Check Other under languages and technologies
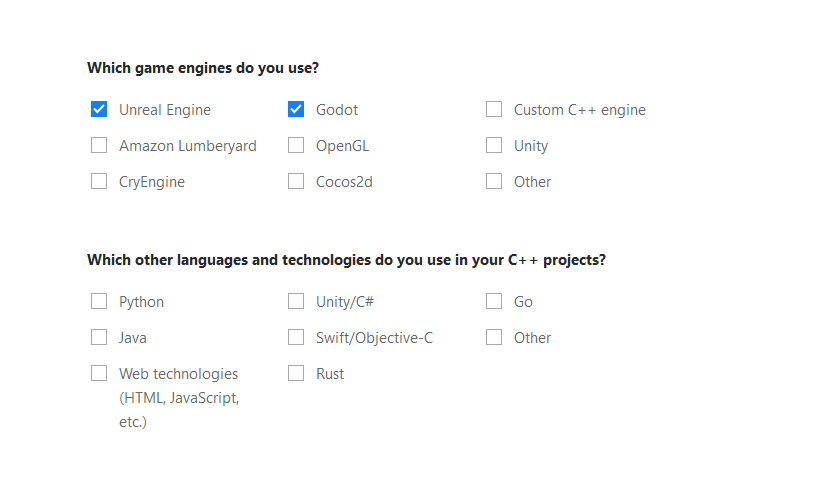Viewport: 818px width, 483px height. click(494, 338)
